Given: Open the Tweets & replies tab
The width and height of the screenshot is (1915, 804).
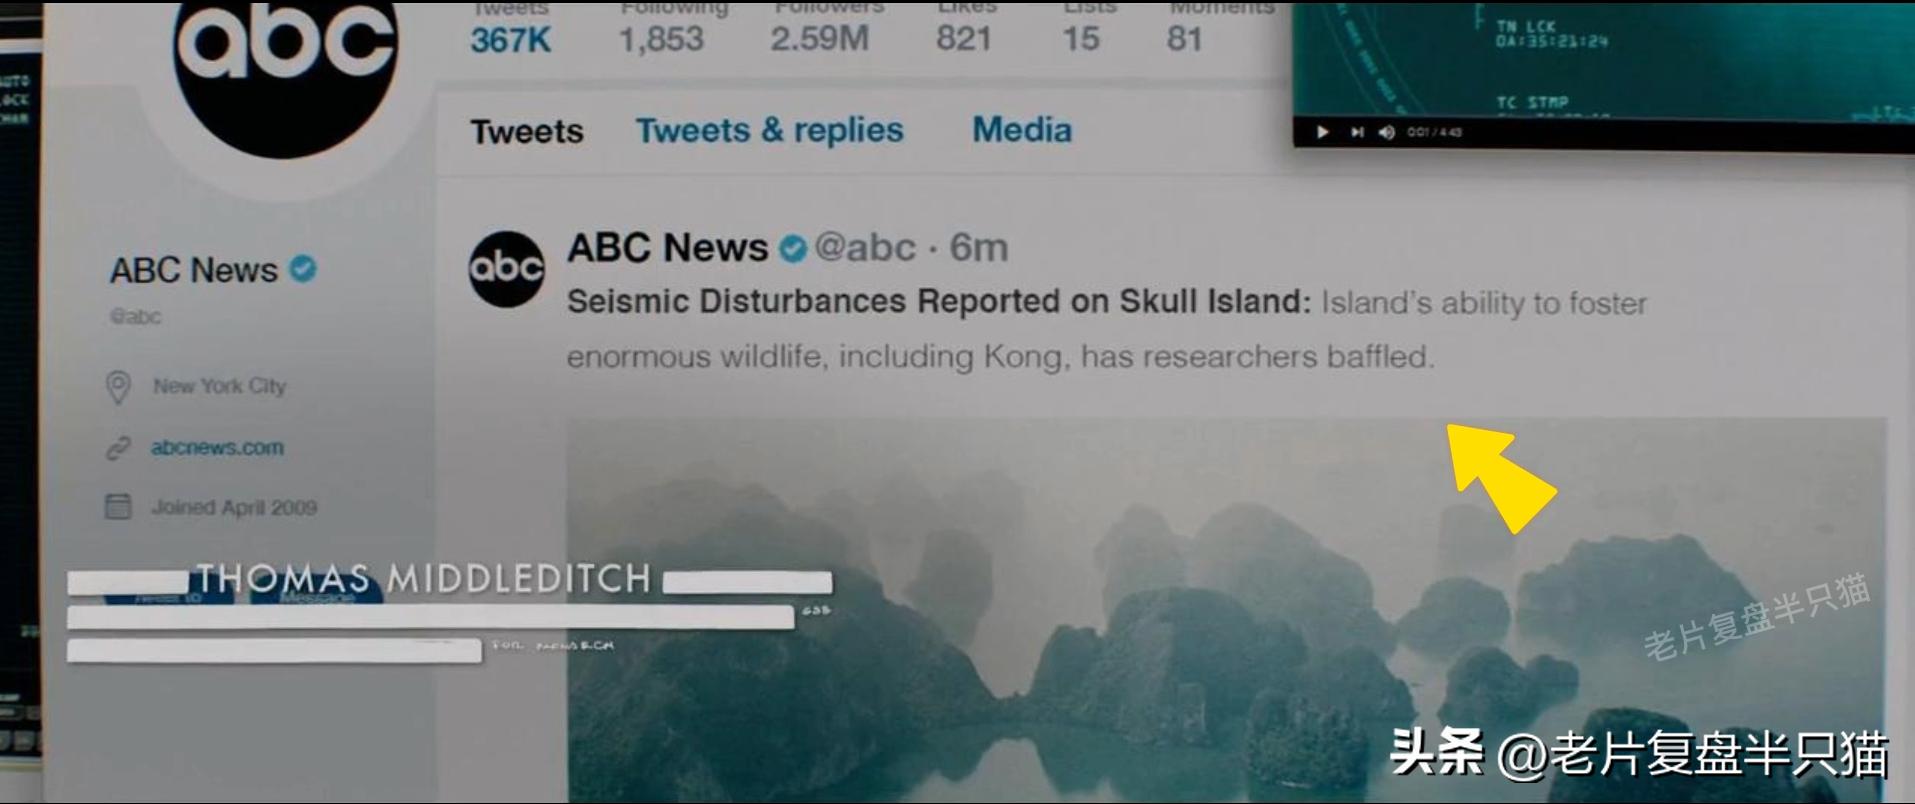Looking at the screenshot, I should pos(770,130).
